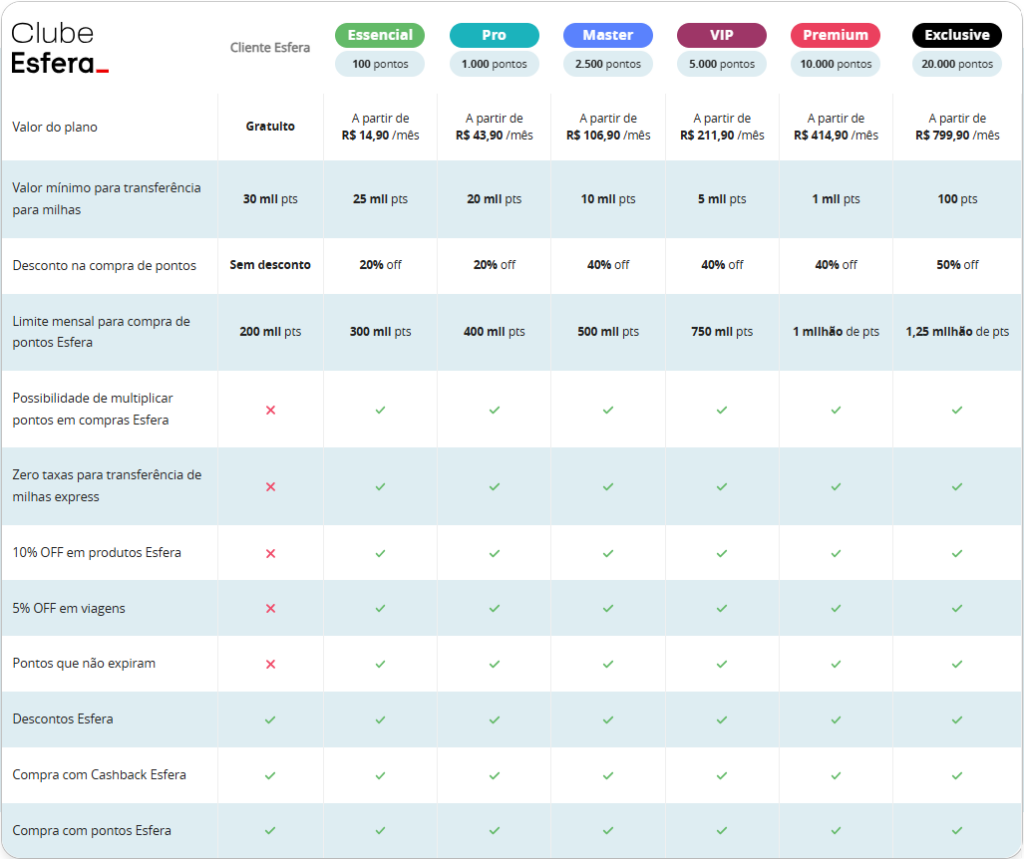
Task: Click Exclusive checkmark for Compra com pontos Esfera
Action: point(957,830)
